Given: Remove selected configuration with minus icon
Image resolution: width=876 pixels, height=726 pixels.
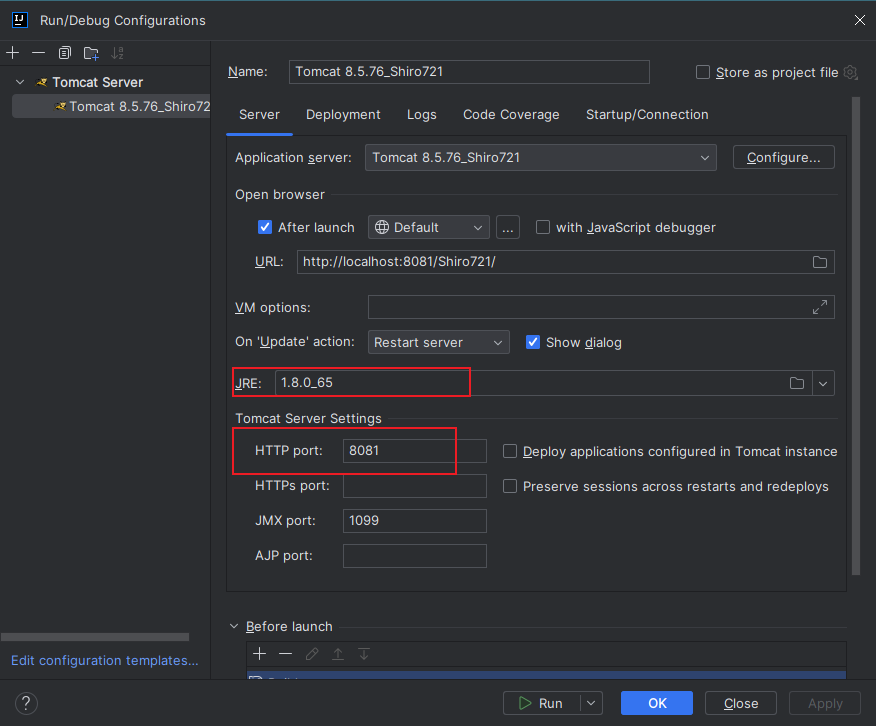Looking at the screenshot, I should click(x=38, y=53).
